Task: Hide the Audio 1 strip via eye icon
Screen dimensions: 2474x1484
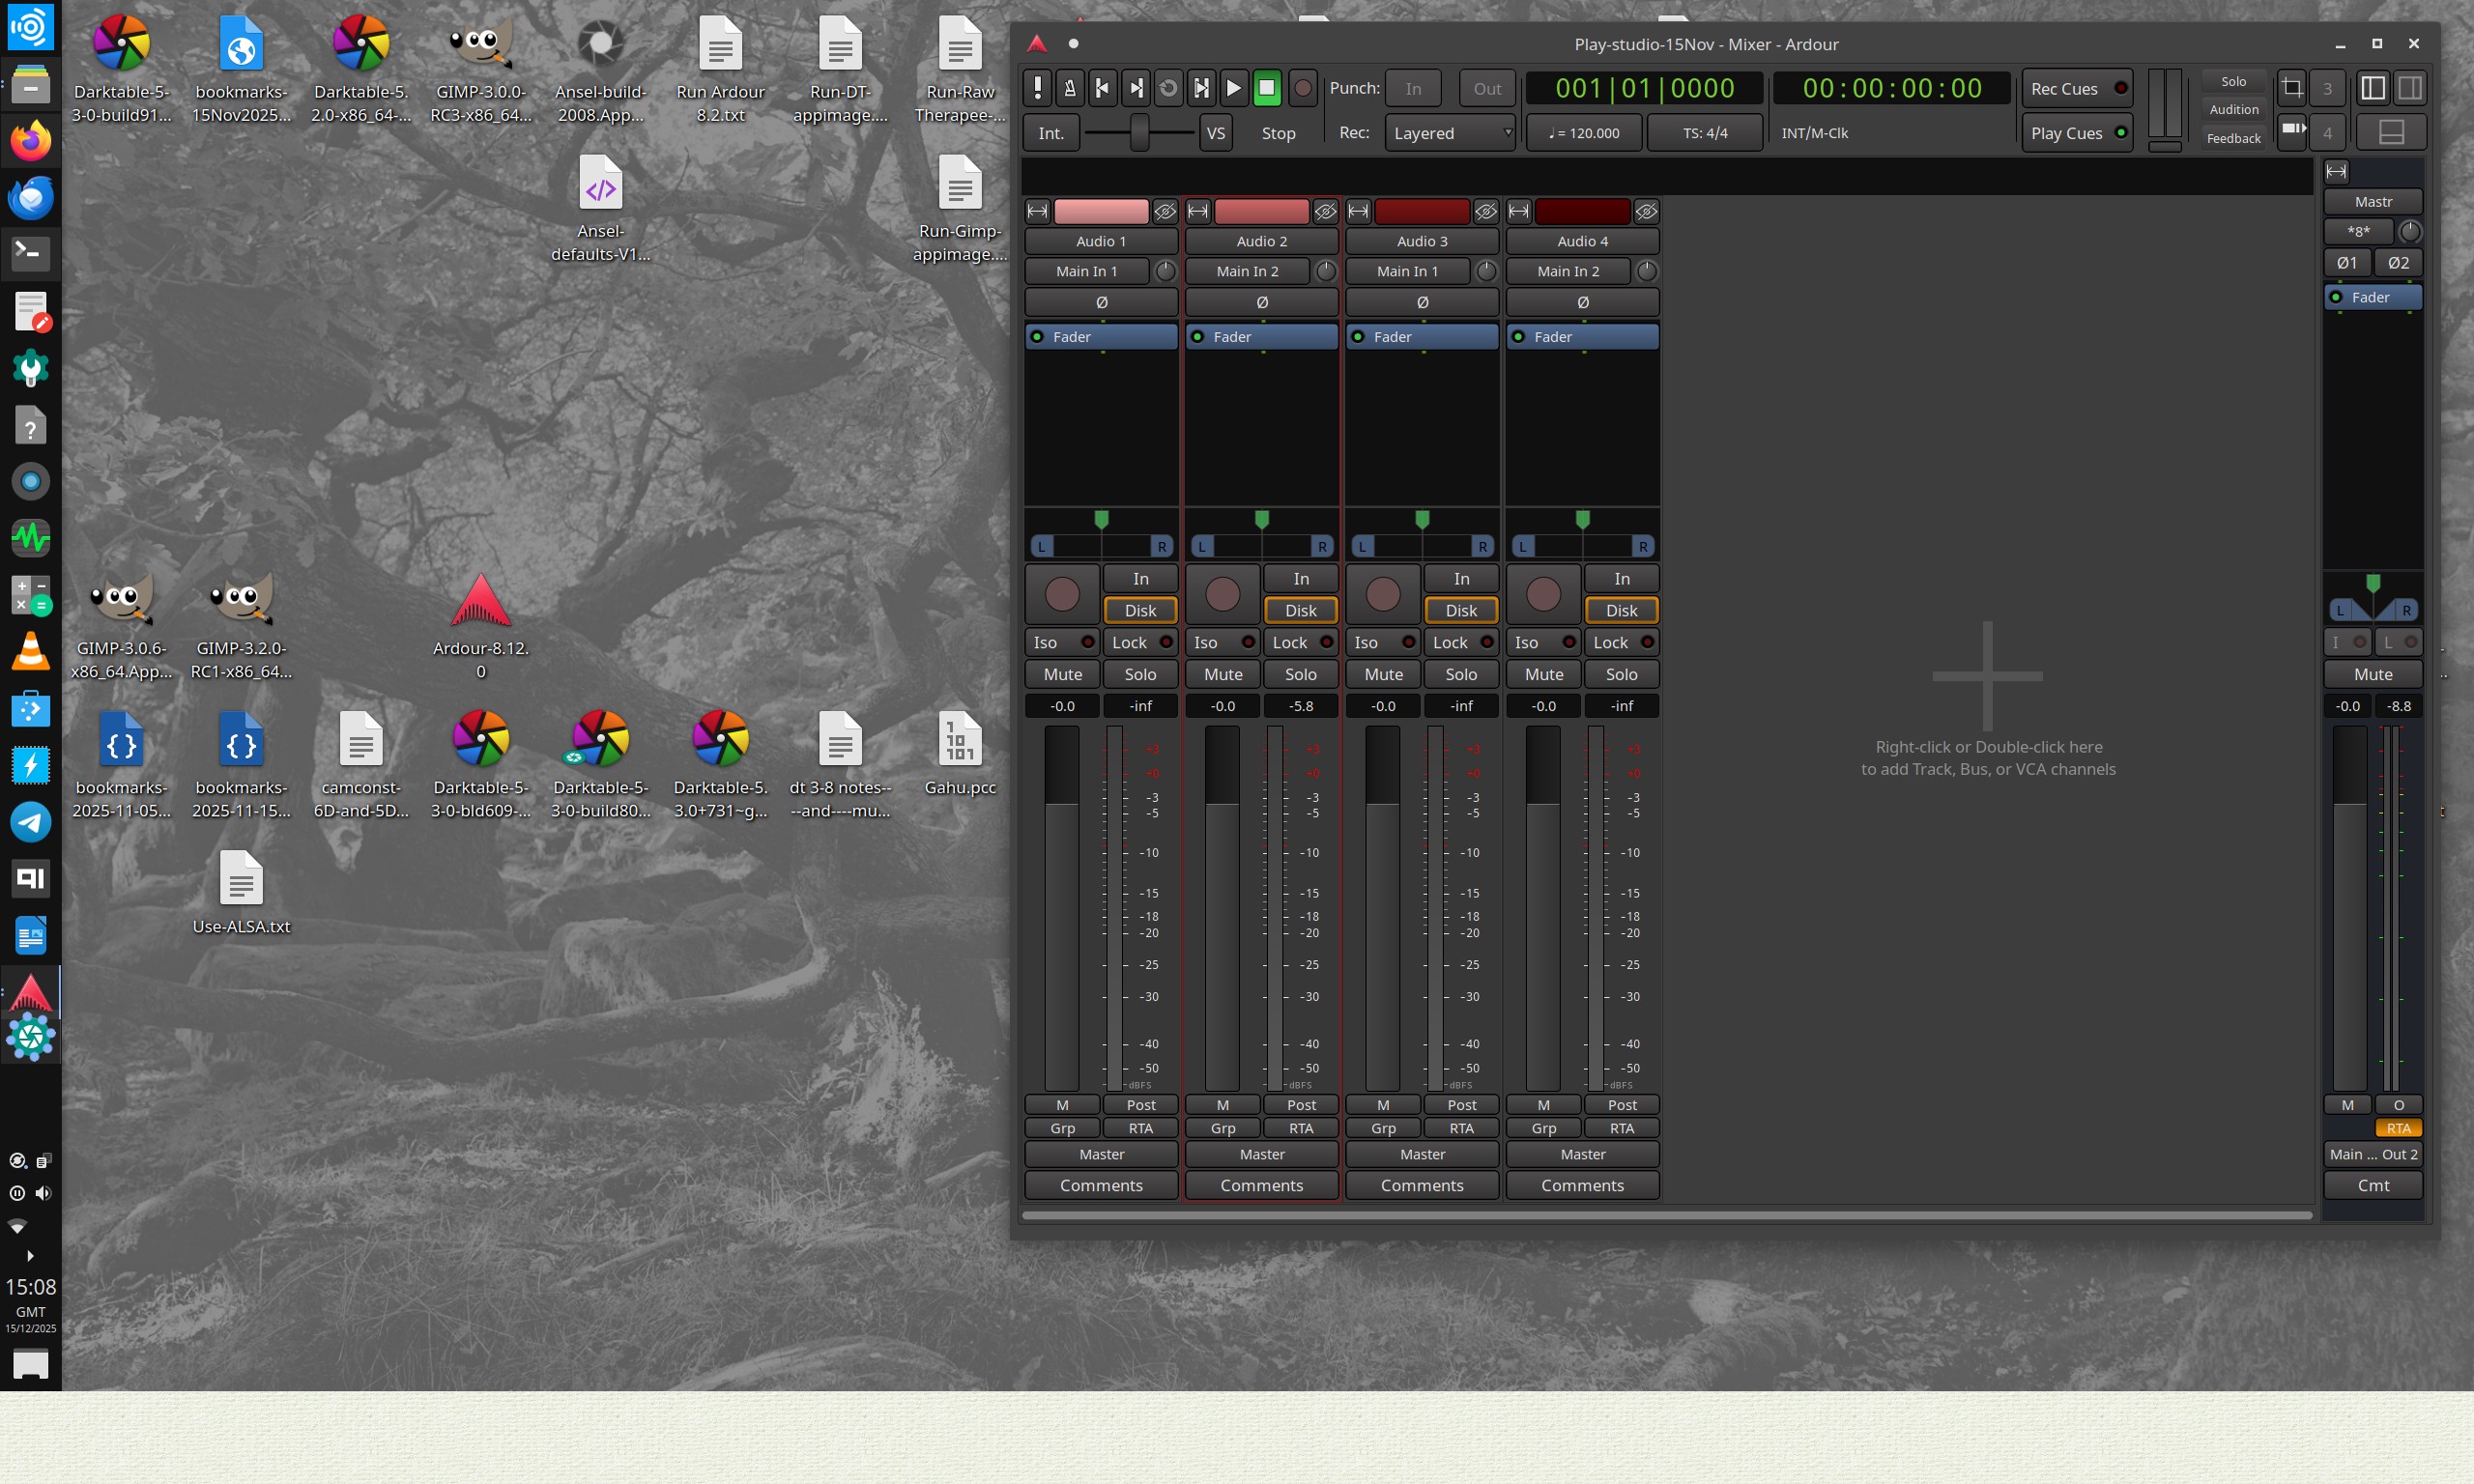Action: click(x=1165, y=211)
